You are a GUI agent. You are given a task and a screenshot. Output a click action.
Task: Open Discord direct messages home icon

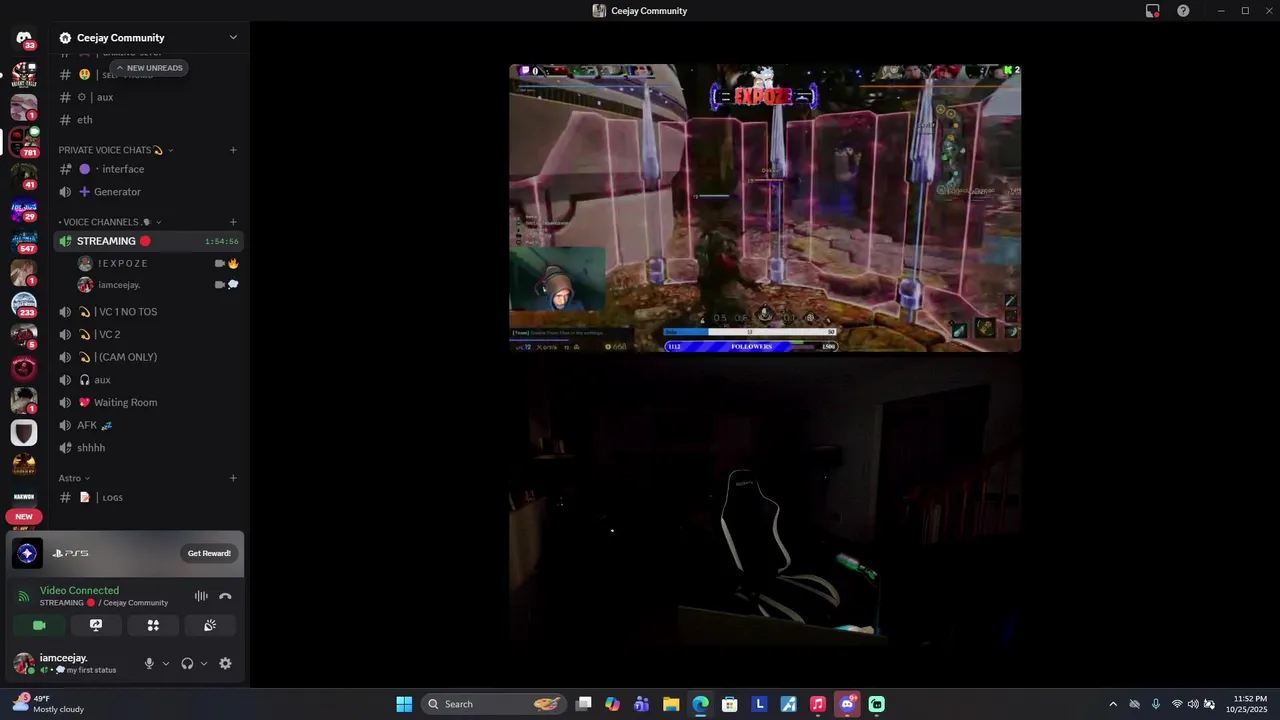[x=24, y=38]
